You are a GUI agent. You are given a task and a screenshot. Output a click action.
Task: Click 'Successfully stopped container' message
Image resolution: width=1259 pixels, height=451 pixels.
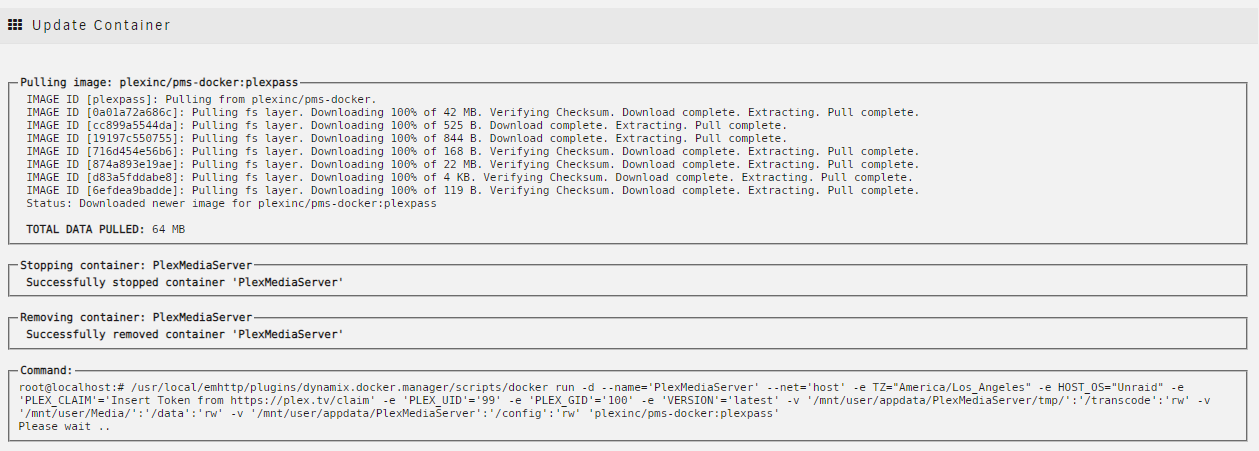point(184,283)
